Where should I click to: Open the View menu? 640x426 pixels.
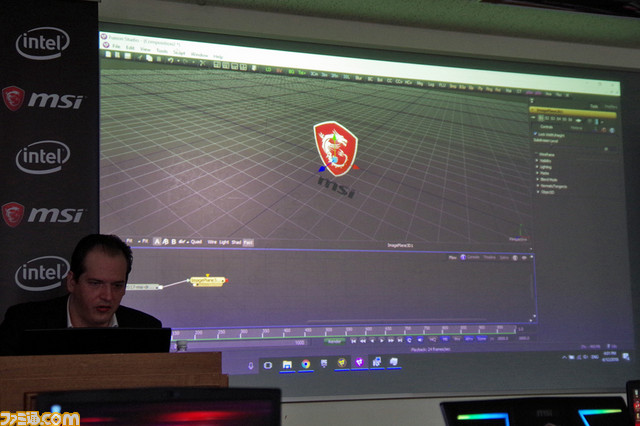pos(145,49)
